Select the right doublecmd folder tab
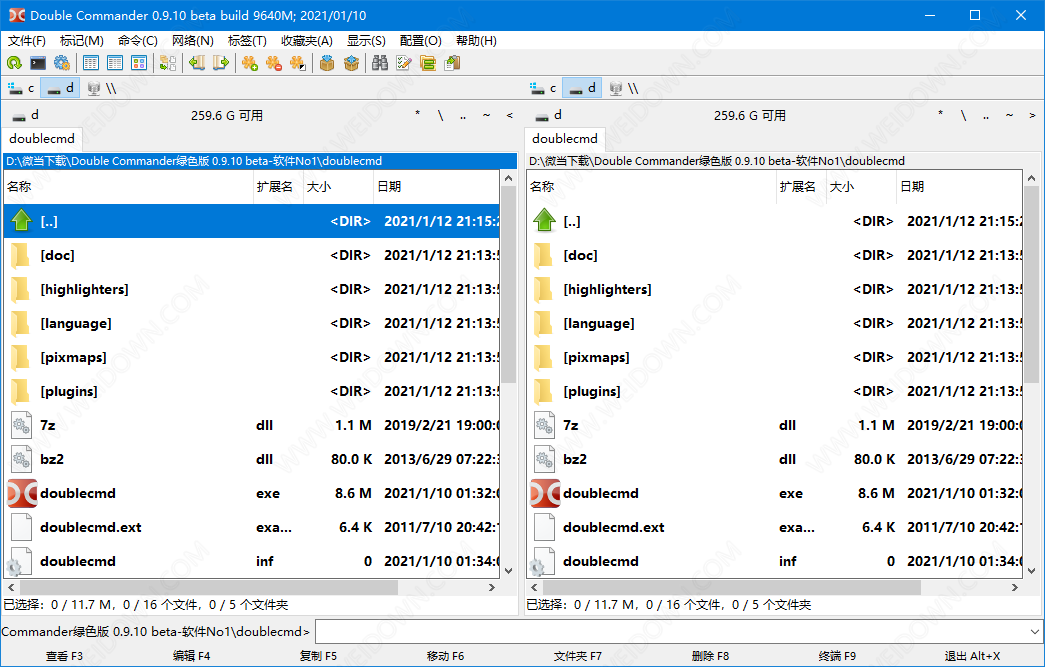Viewport: 1045px width, 667px height. [565, 139]
